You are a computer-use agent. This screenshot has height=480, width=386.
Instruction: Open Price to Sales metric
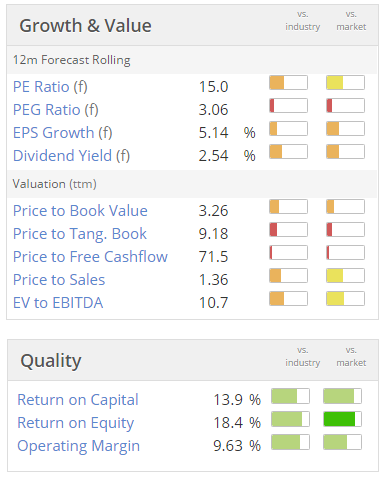59,280
